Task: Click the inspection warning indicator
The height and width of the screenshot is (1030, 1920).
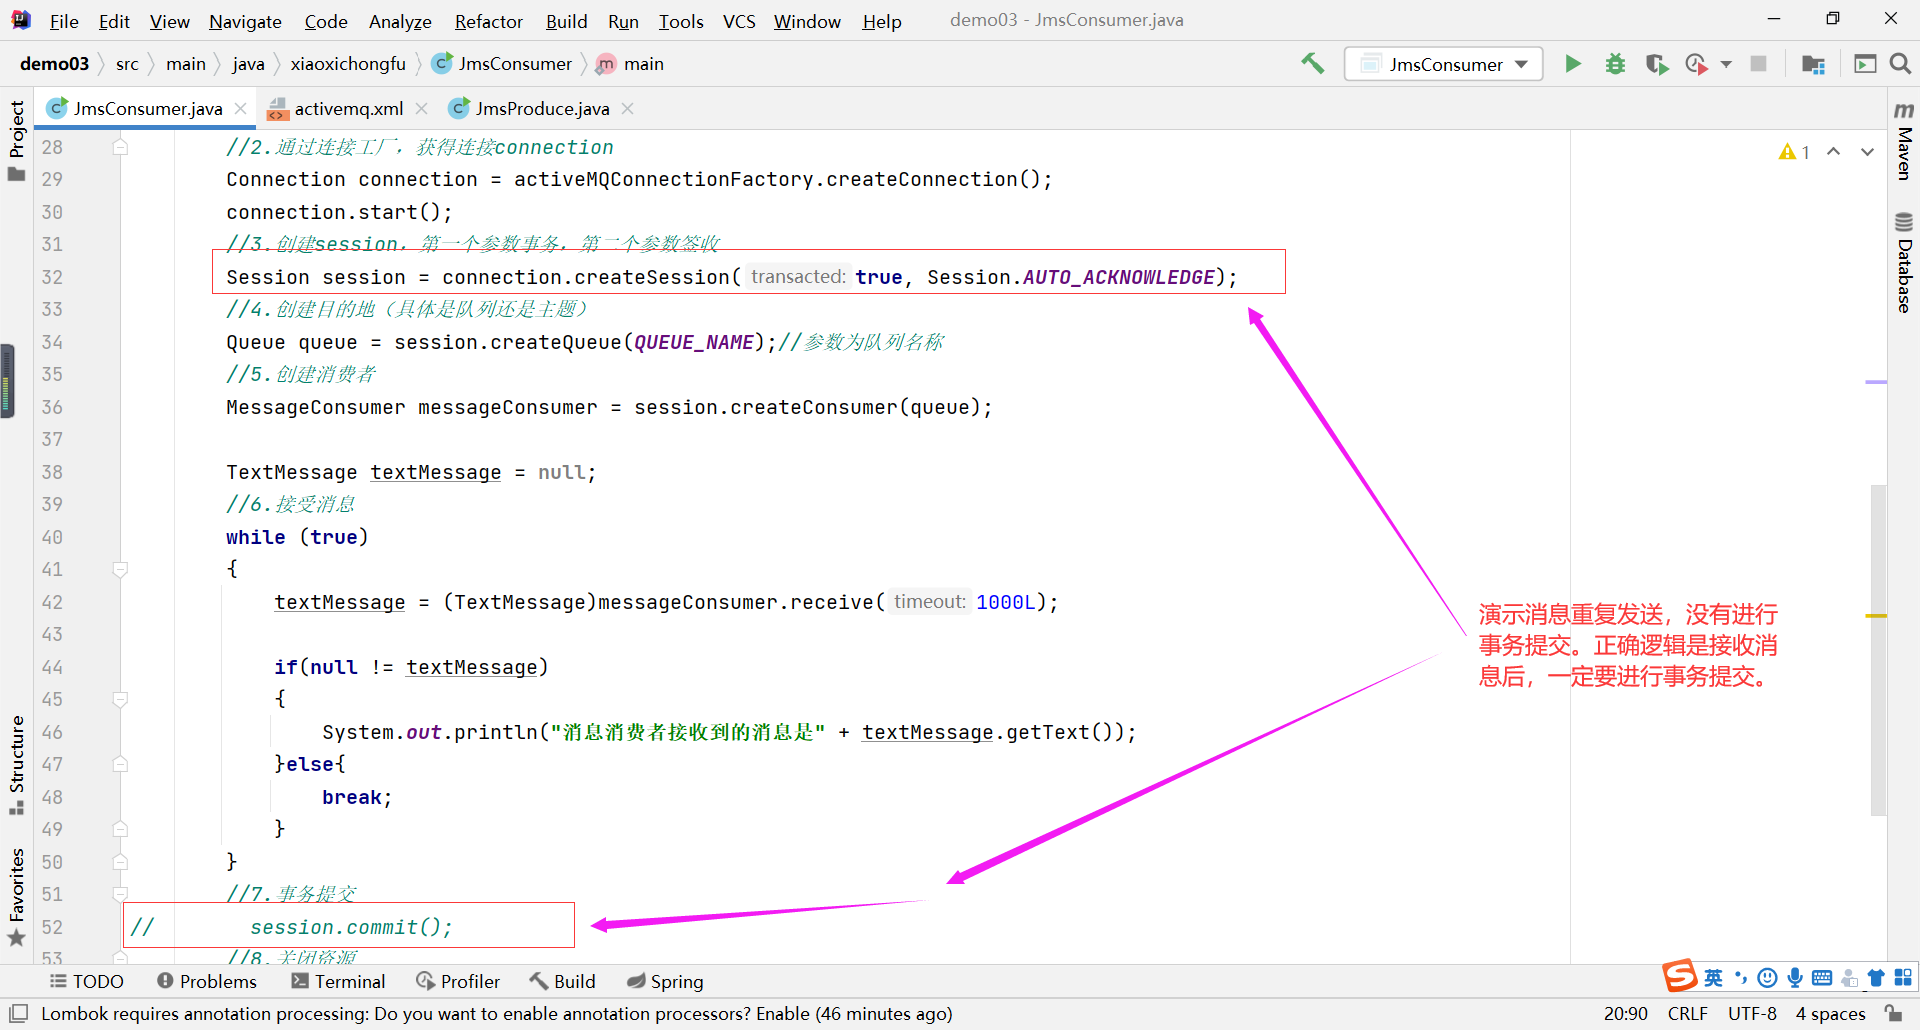Action: (1795, 152)
